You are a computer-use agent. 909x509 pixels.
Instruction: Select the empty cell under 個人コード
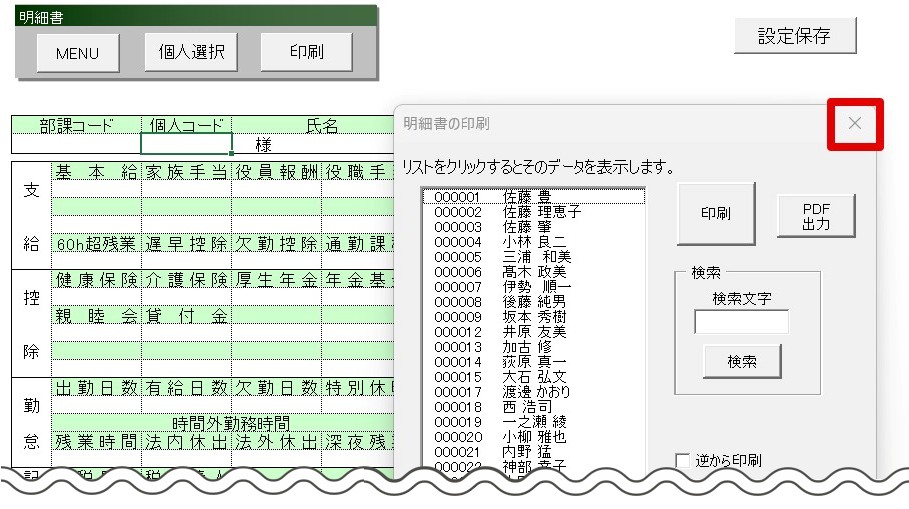tap(186, 144)
